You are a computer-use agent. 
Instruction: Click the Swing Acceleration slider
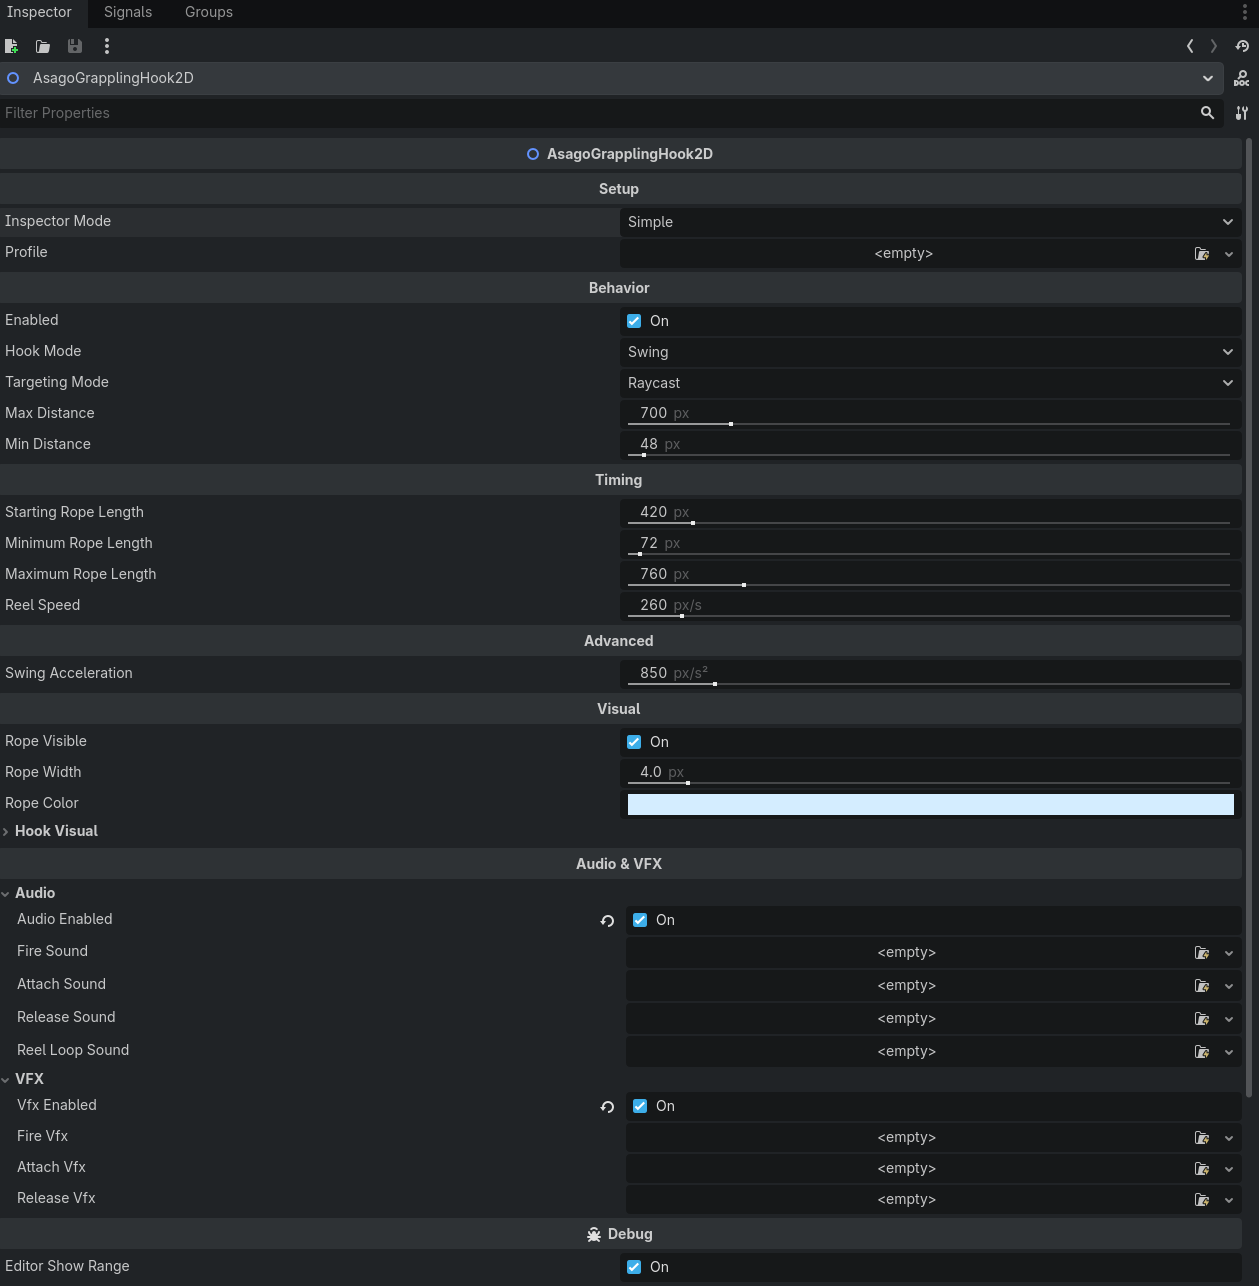[x=929, y=684]
